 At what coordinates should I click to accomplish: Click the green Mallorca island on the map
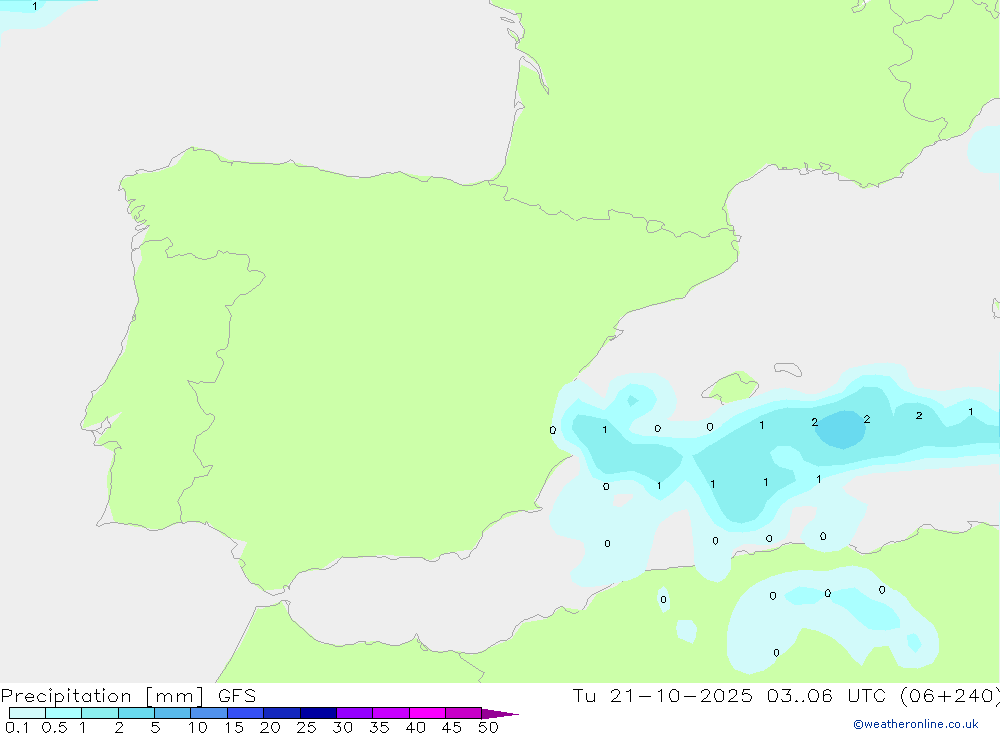point(731,387)
